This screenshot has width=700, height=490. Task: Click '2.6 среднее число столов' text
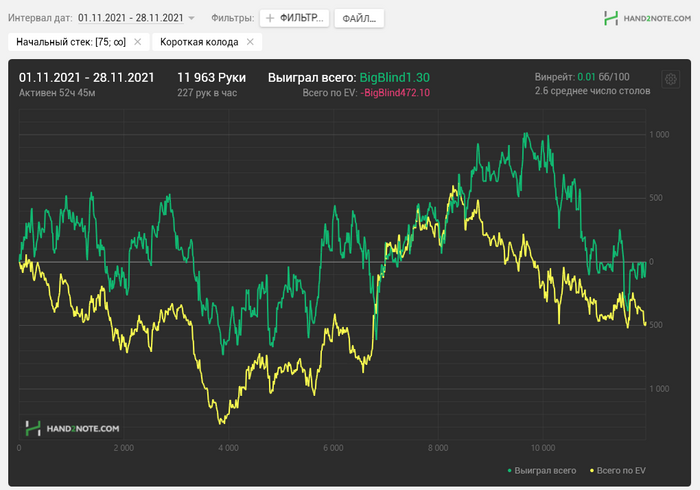point(592,91)
